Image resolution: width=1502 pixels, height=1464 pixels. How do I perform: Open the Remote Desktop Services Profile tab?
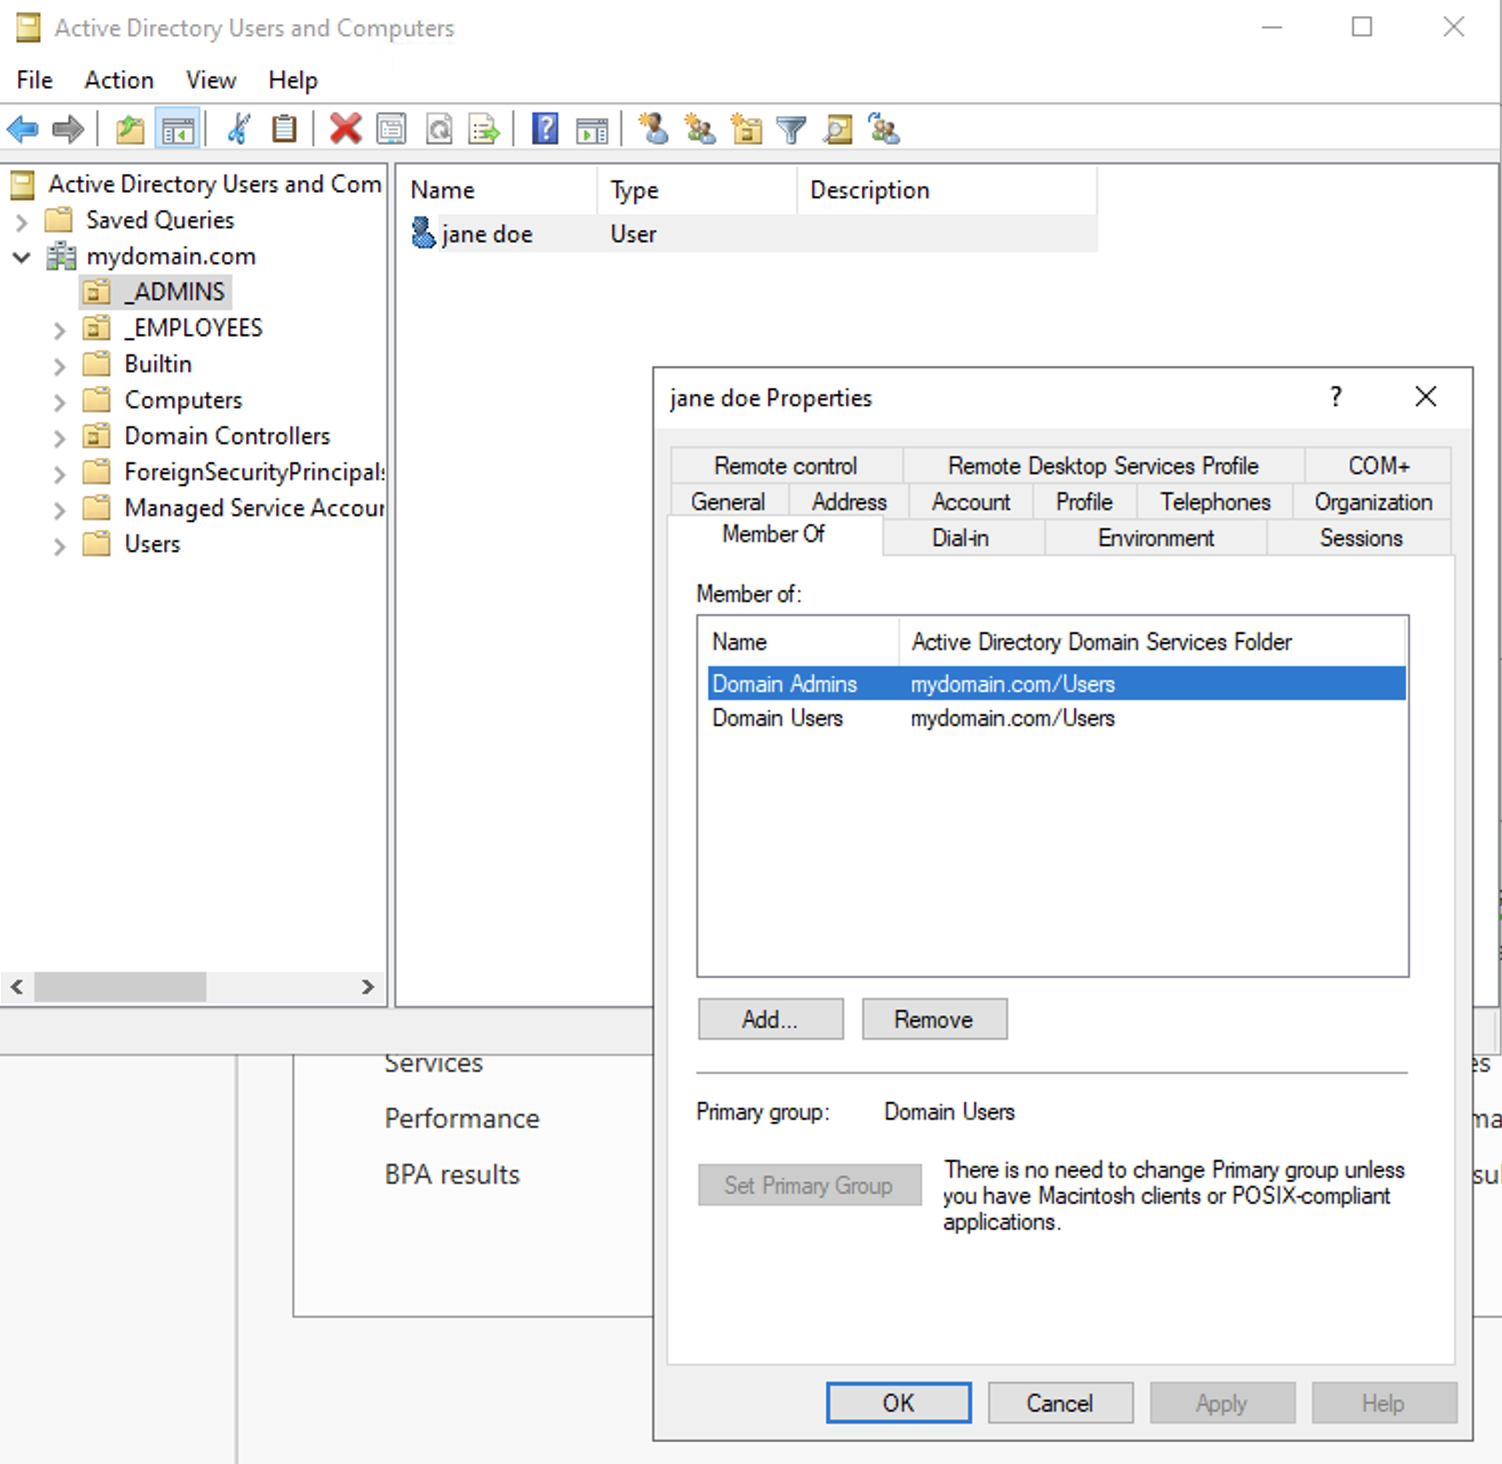click(x=1103, y=465)
